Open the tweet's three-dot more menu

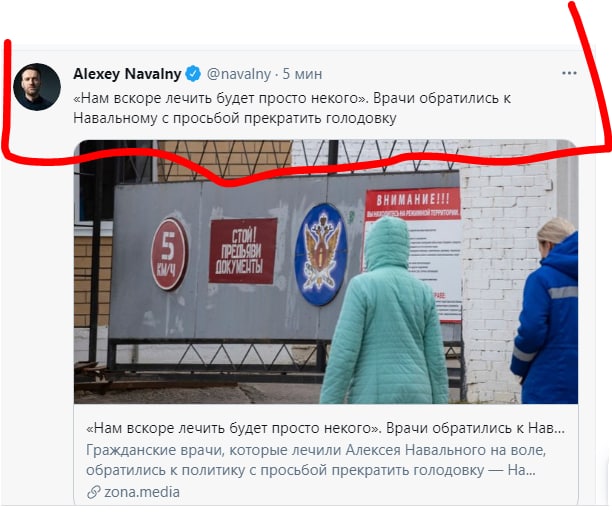click(x=569, y=73)
